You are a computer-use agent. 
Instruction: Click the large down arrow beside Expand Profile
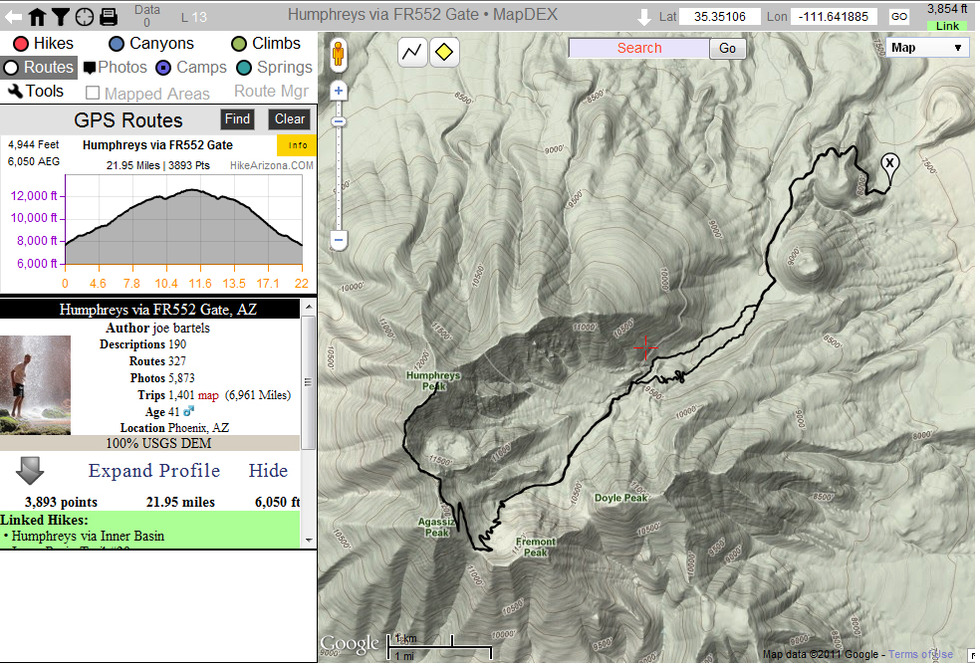[29, 470]
